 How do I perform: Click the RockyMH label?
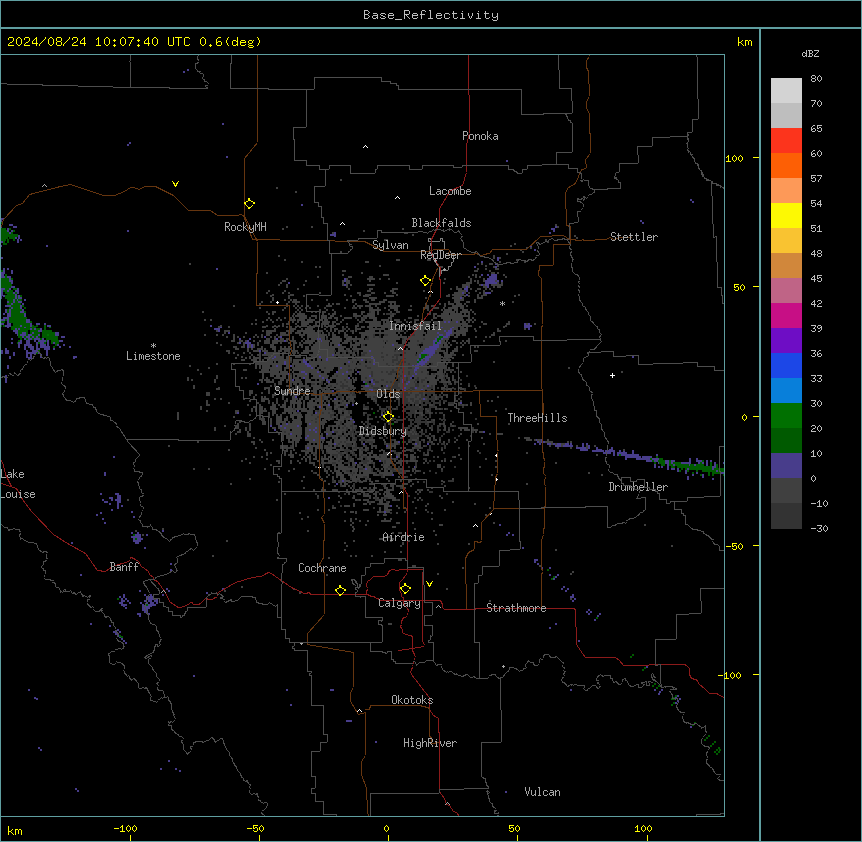(245, 227)
